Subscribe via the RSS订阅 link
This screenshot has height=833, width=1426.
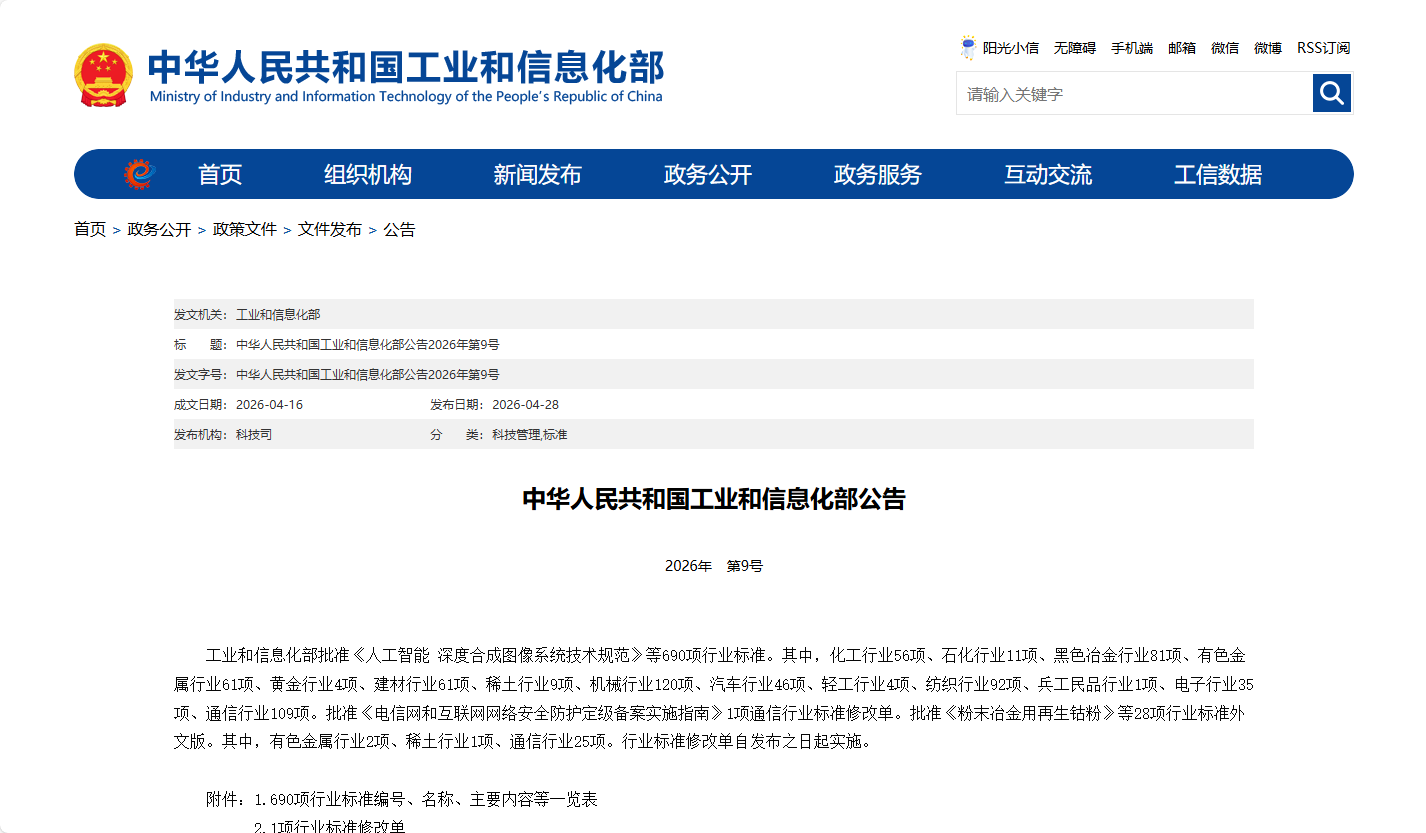[x=1323, y=48]
